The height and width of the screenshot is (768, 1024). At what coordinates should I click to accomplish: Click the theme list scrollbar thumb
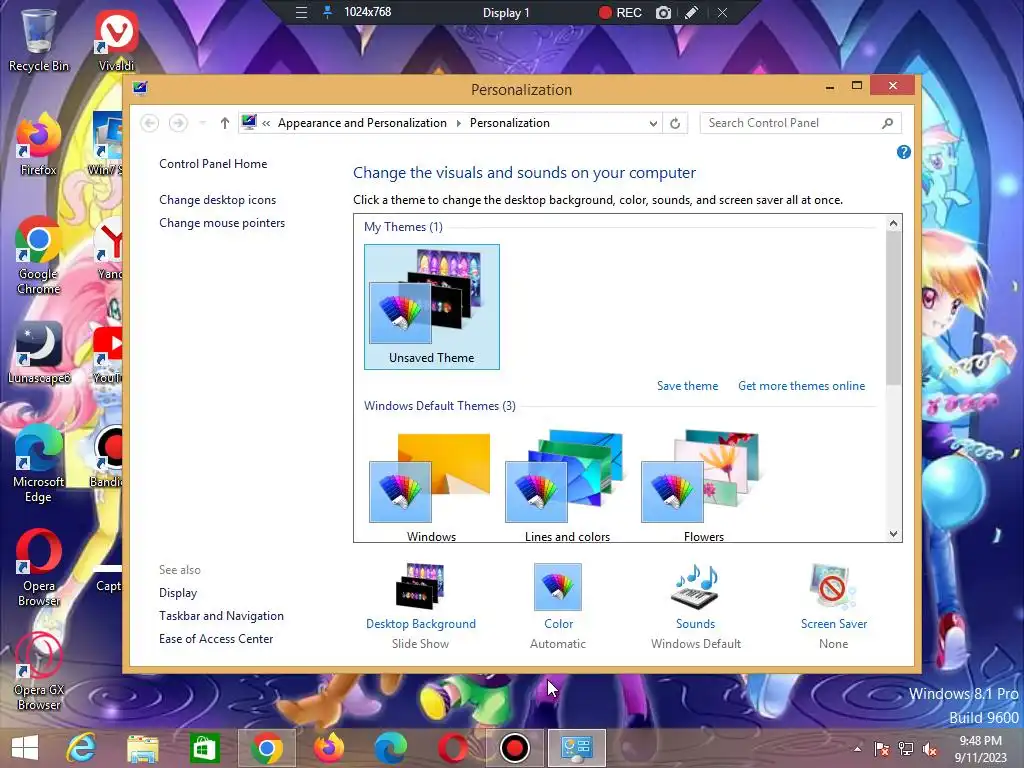click(x=893, y=308)
